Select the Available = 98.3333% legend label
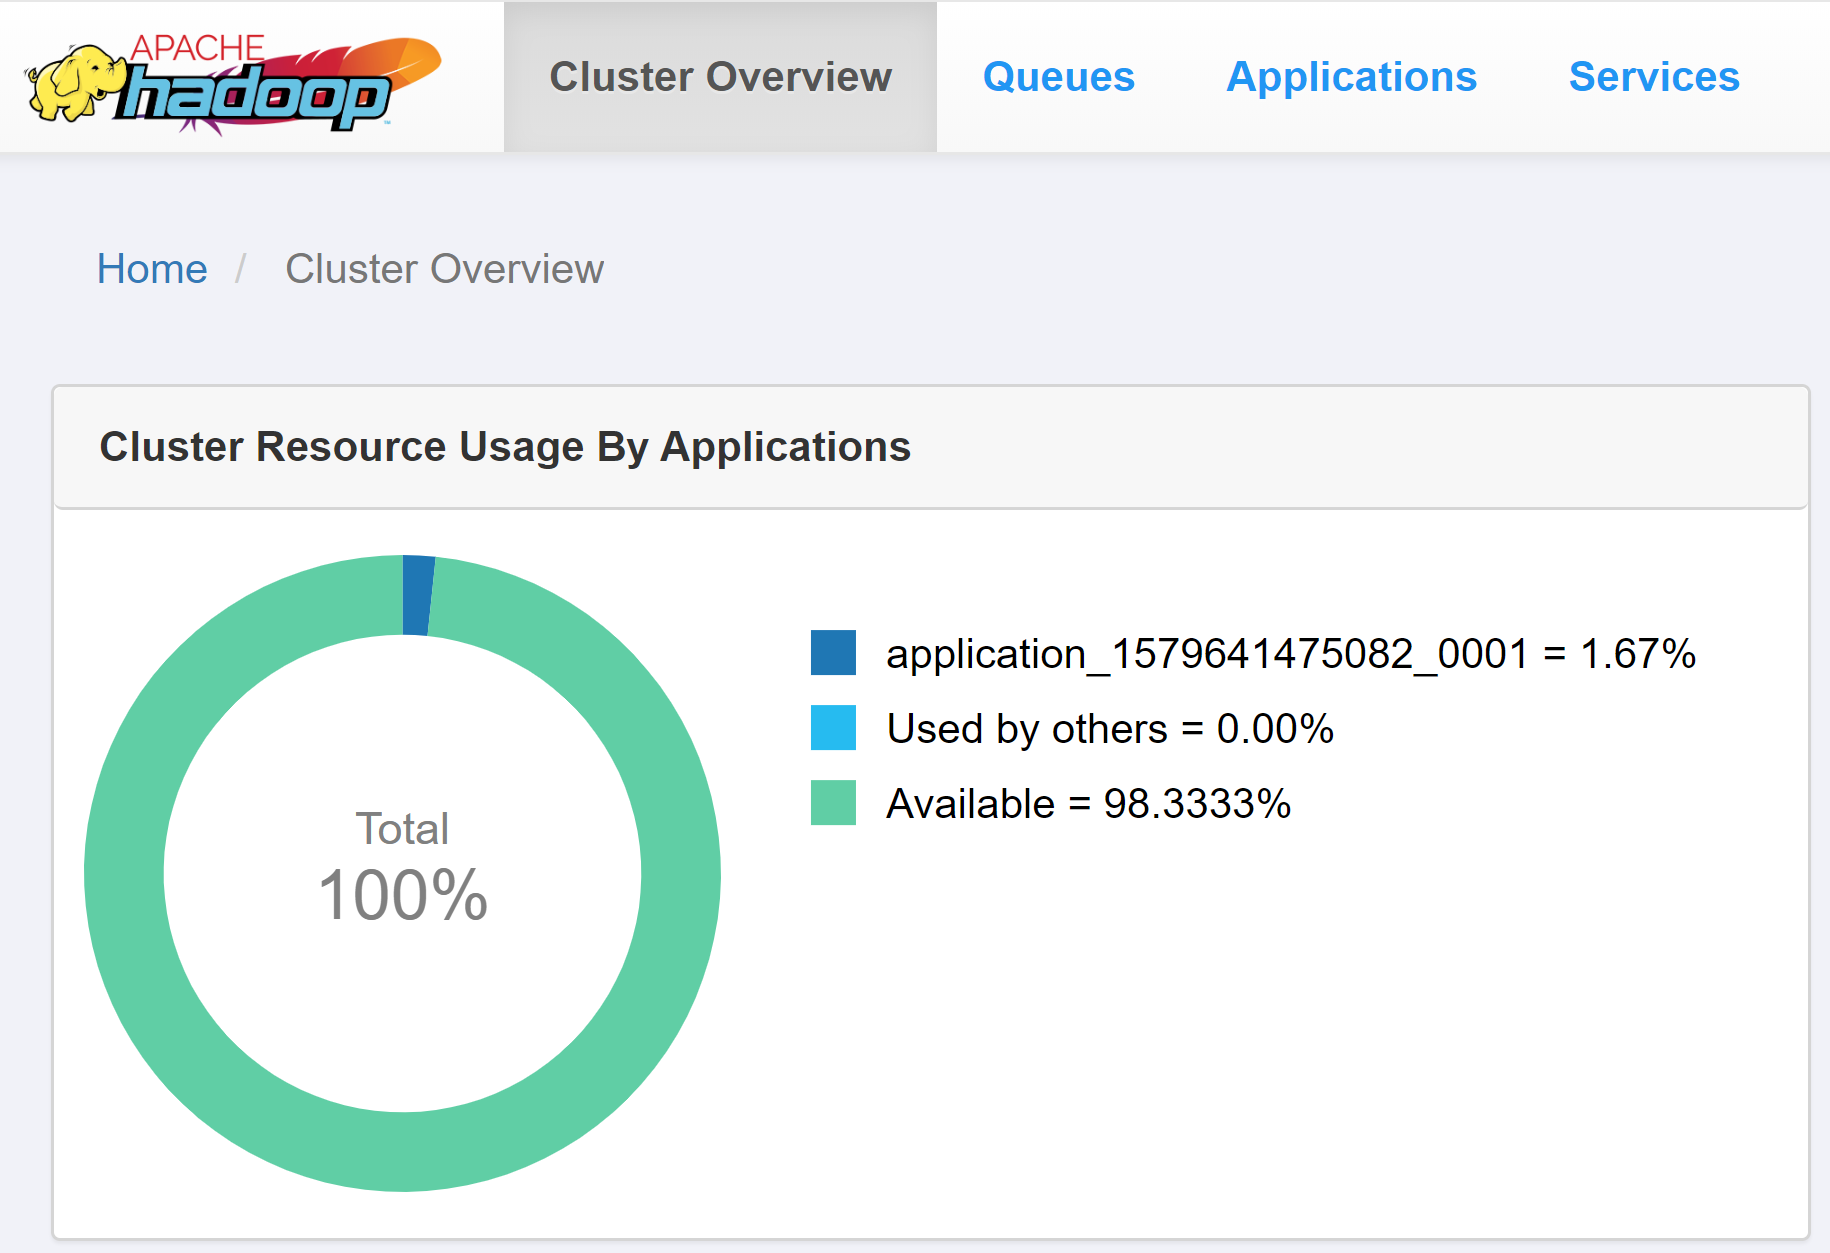 coord(1088,804)
